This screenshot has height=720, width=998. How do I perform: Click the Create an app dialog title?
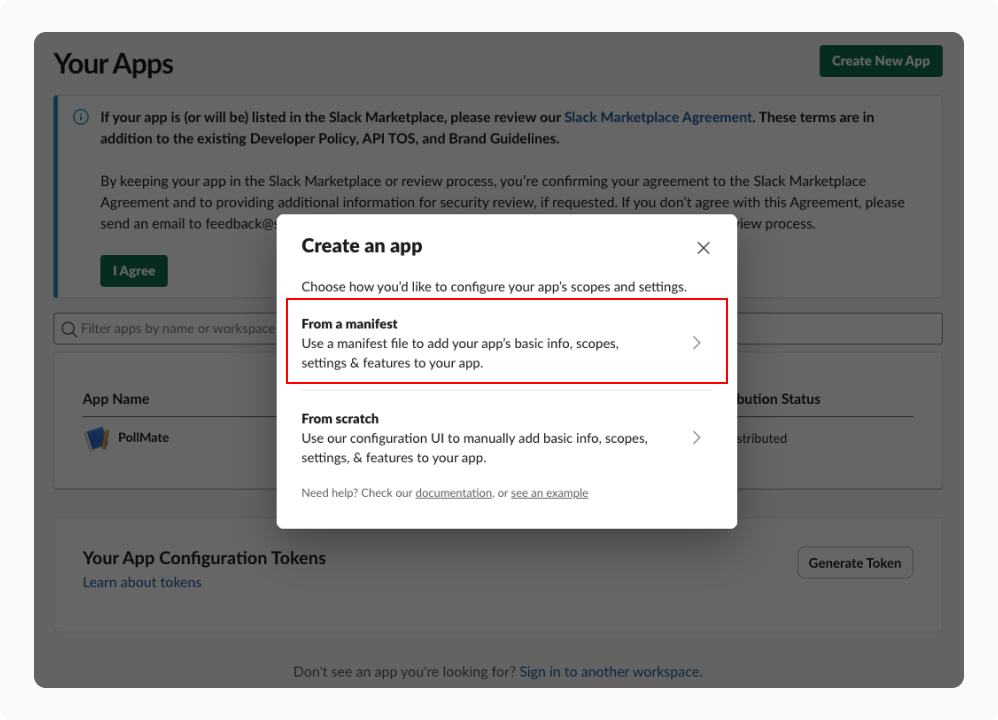pyautogui.click(x=362, y=246)
